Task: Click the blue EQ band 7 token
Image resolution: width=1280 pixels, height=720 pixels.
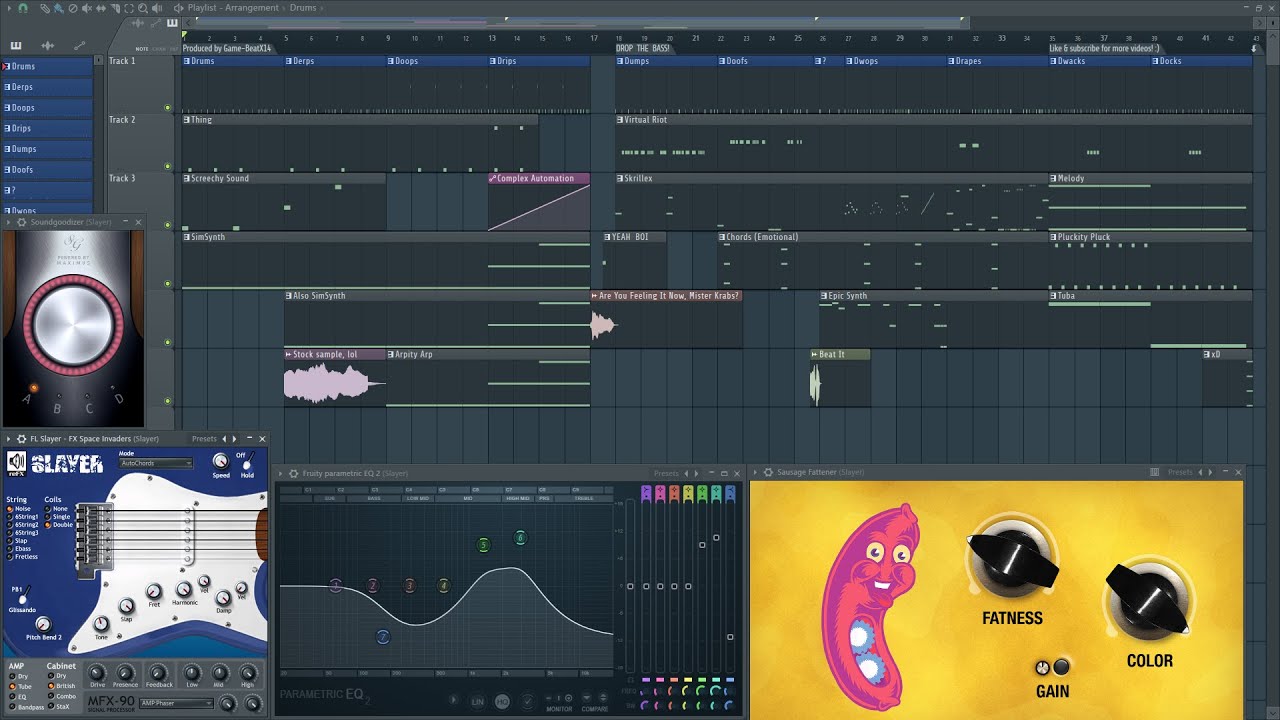Action: point(383,637)
